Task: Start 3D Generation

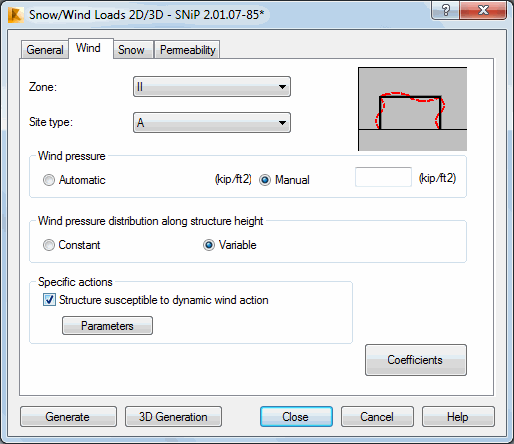Action: [173, 417]
